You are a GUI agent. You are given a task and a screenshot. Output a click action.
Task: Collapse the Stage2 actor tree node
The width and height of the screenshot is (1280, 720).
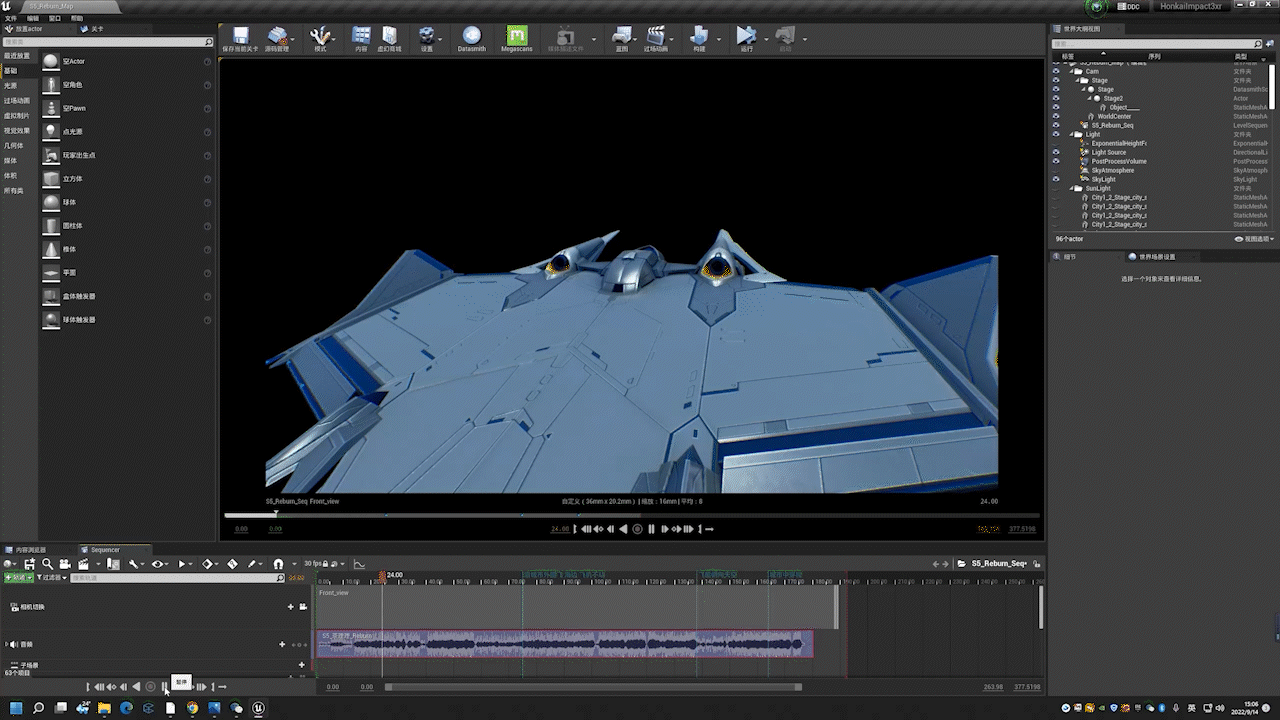click(1090, 98)
